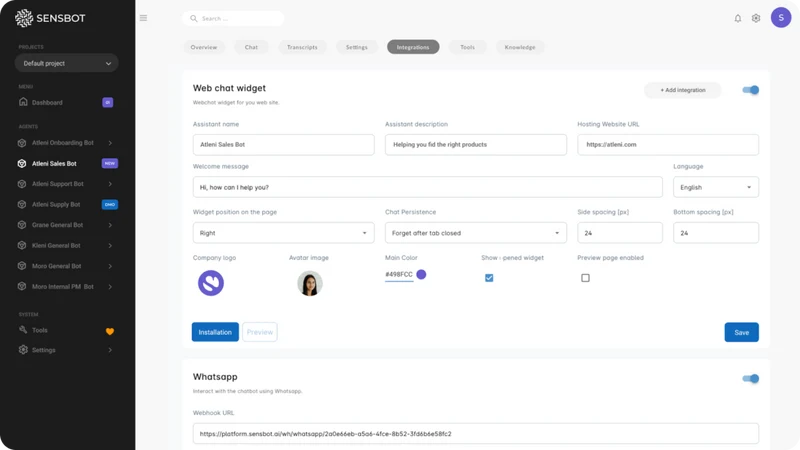Click the #498FCC color hex field
This screenshot has height=450, width=800.
click(x=399, y=274)
